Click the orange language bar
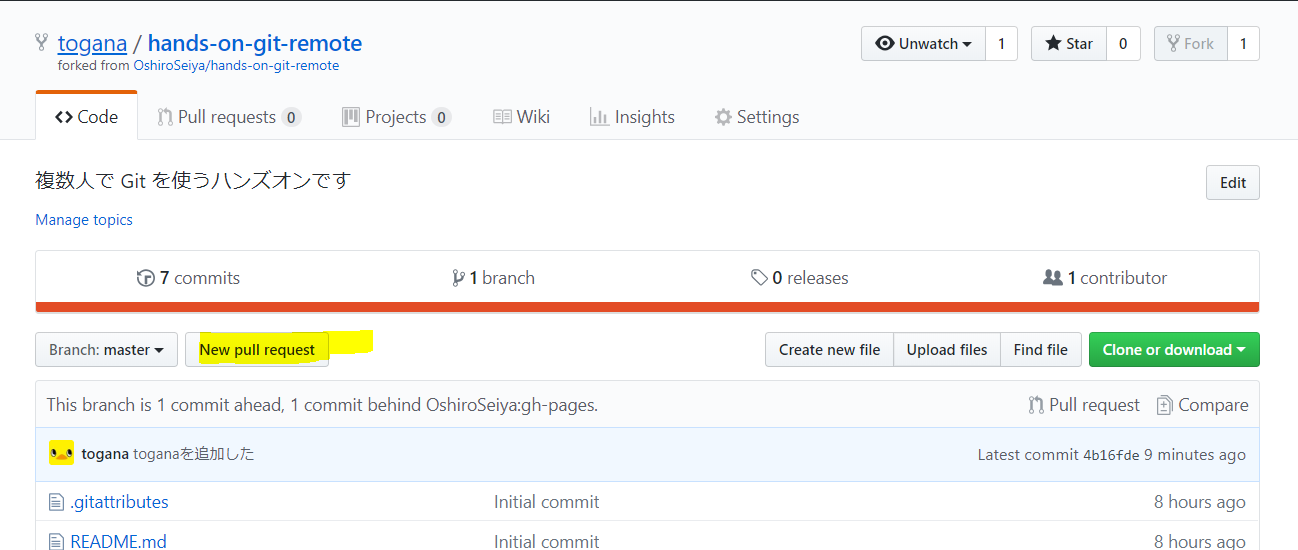The height and width of the screenshot is (550, 1298). point(647,308)
